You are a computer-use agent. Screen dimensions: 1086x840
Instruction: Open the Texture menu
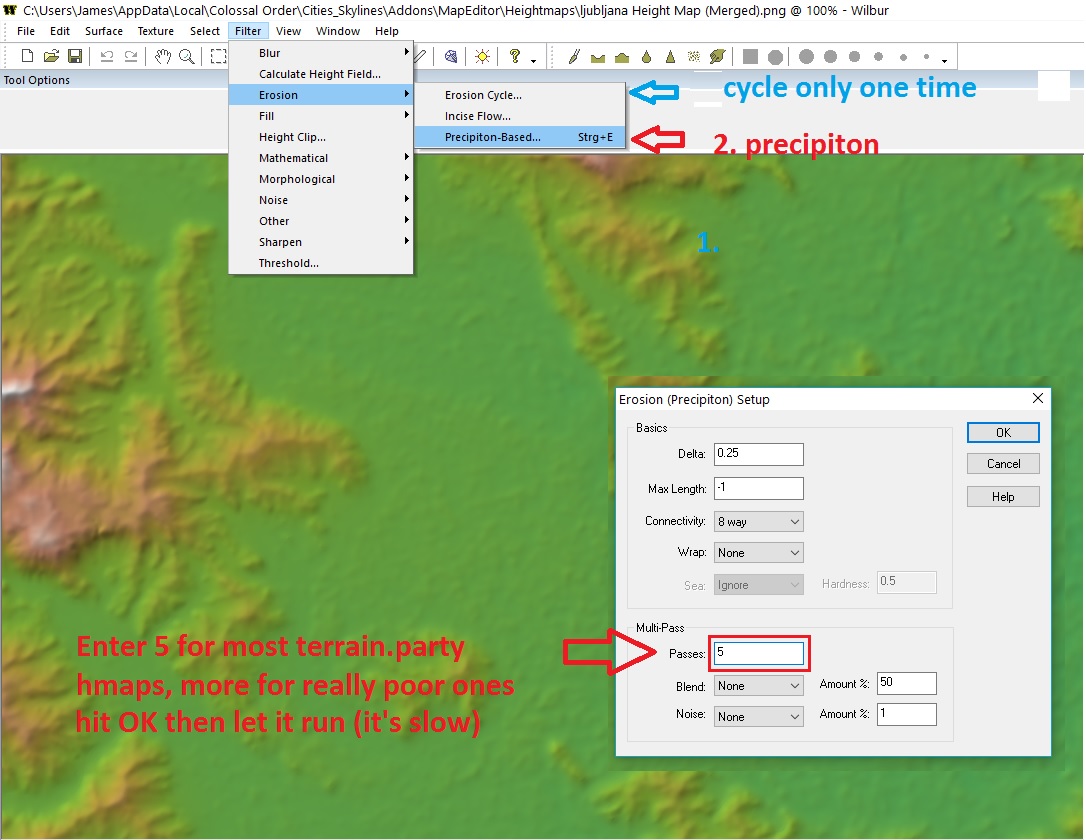coord(155,31)
